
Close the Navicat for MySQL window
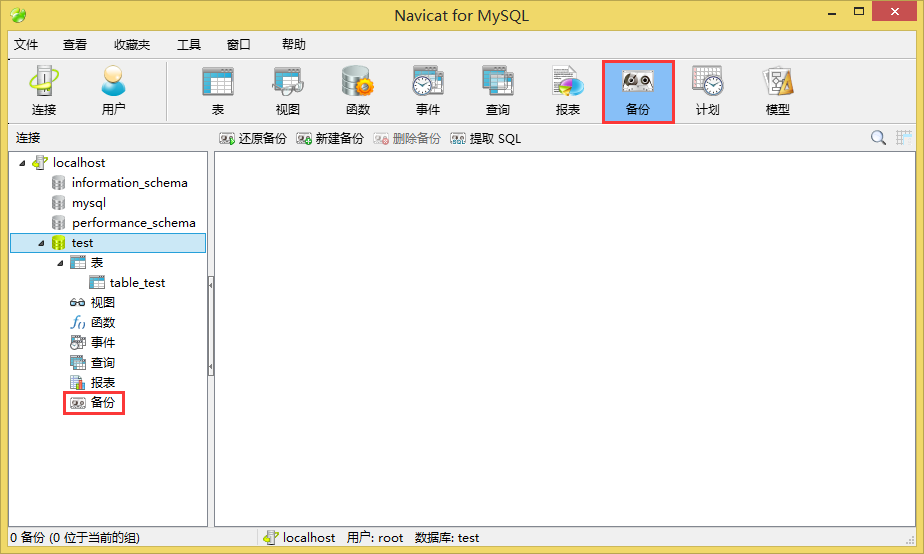pyautogui.click(x=895, y=11)
